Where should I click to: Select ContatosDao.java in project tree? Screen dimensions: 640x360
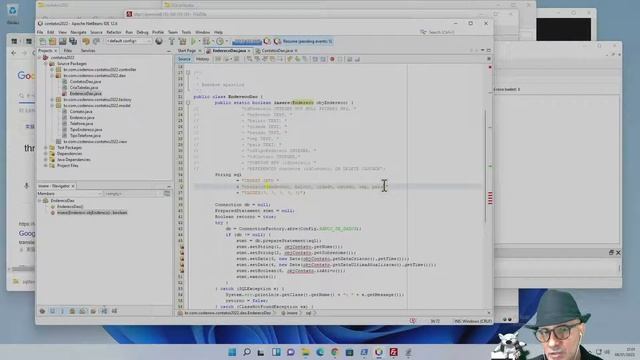tap(85, 82)
